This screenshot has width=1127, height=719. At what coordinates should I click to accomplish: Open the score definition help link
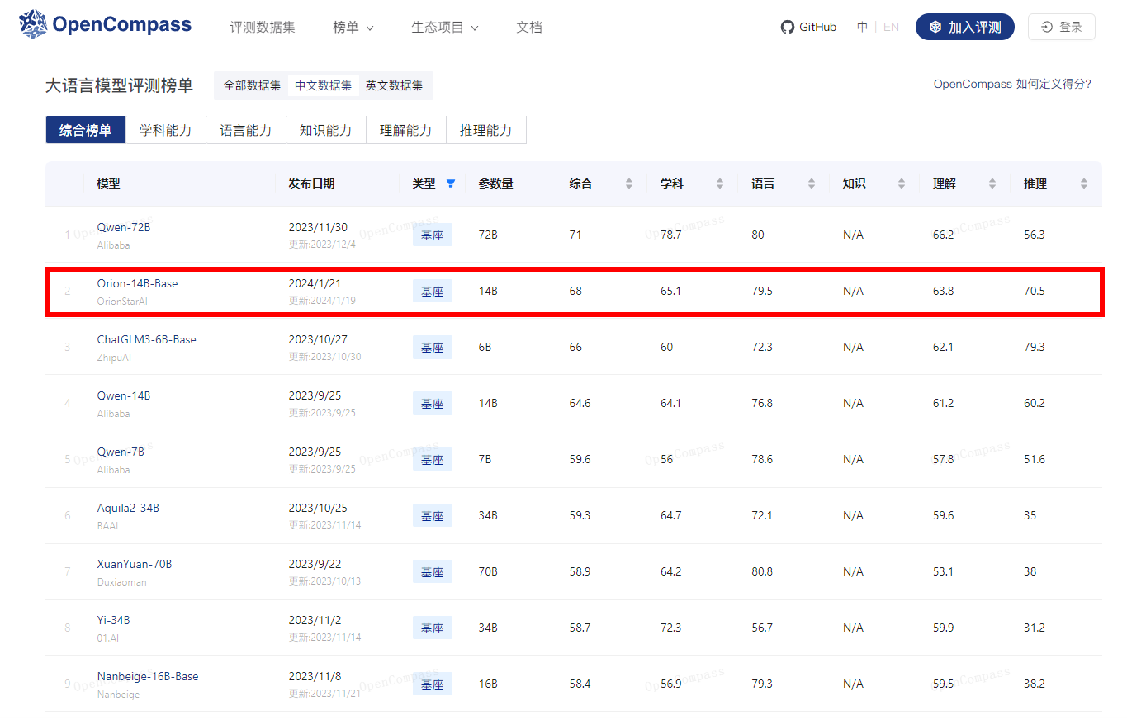tap(1012, 84)
